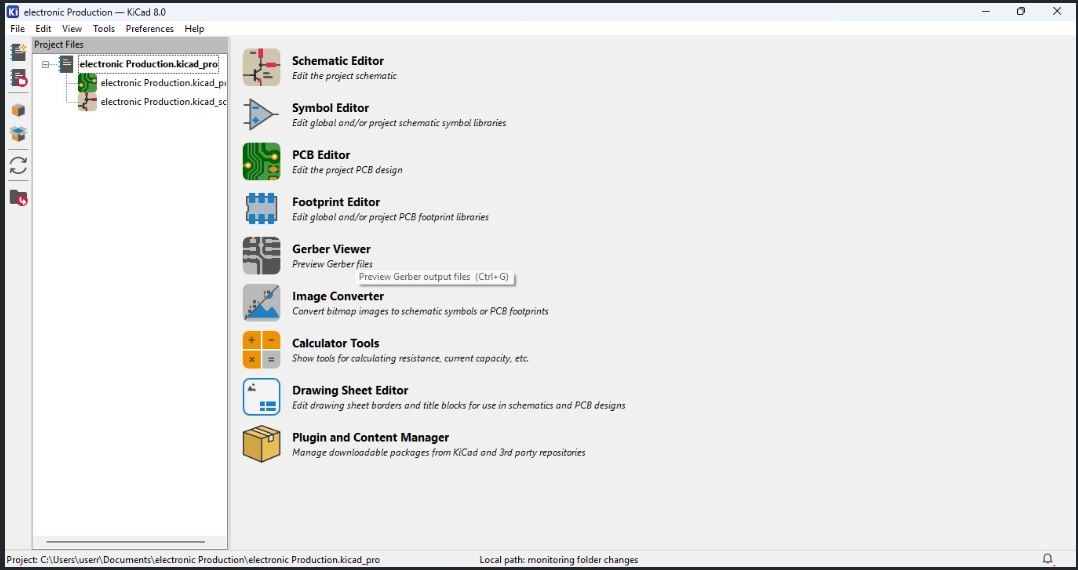Screen dimensions: 1078x570
Task: Create new project from left toolbar
Action: pyautogui.click(x=19, y=52)
